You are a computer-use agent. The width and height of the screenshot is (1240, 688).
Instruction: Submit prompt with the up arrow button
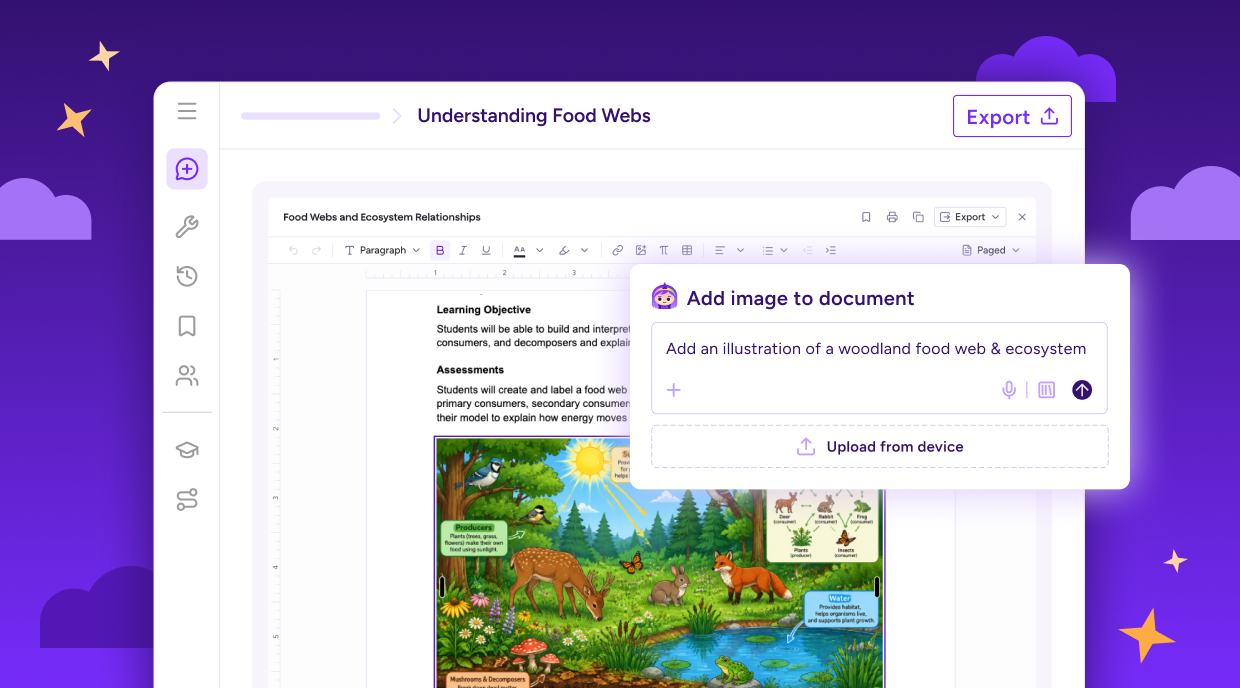(1082, 390)
